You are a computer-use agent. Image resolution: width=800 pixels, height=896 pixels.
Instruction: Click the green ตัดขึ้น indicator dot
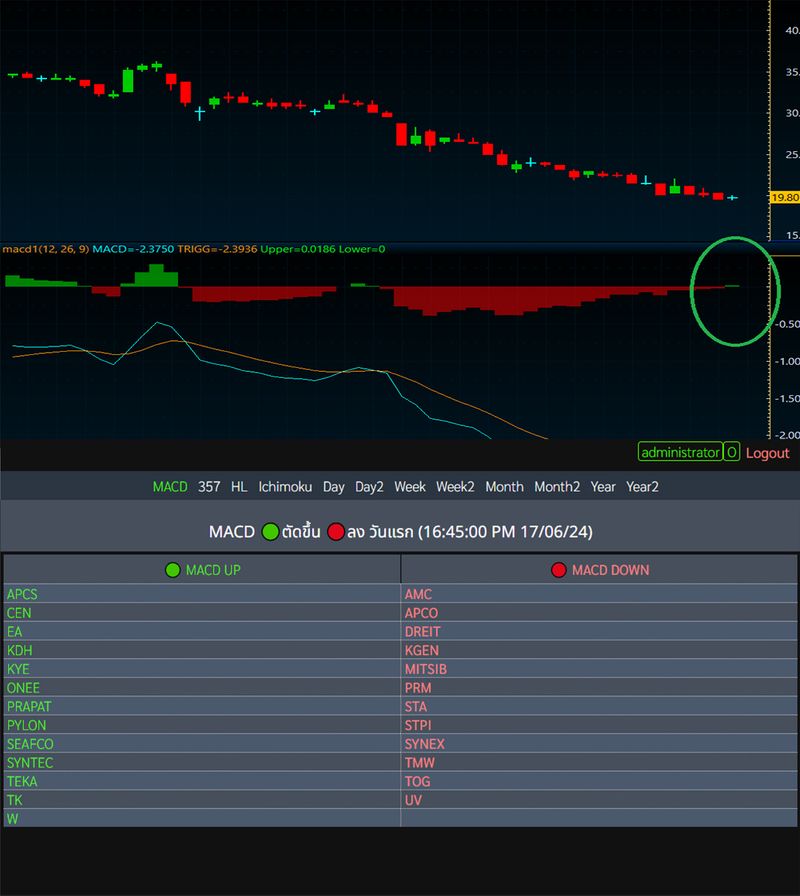pos(270,532)
